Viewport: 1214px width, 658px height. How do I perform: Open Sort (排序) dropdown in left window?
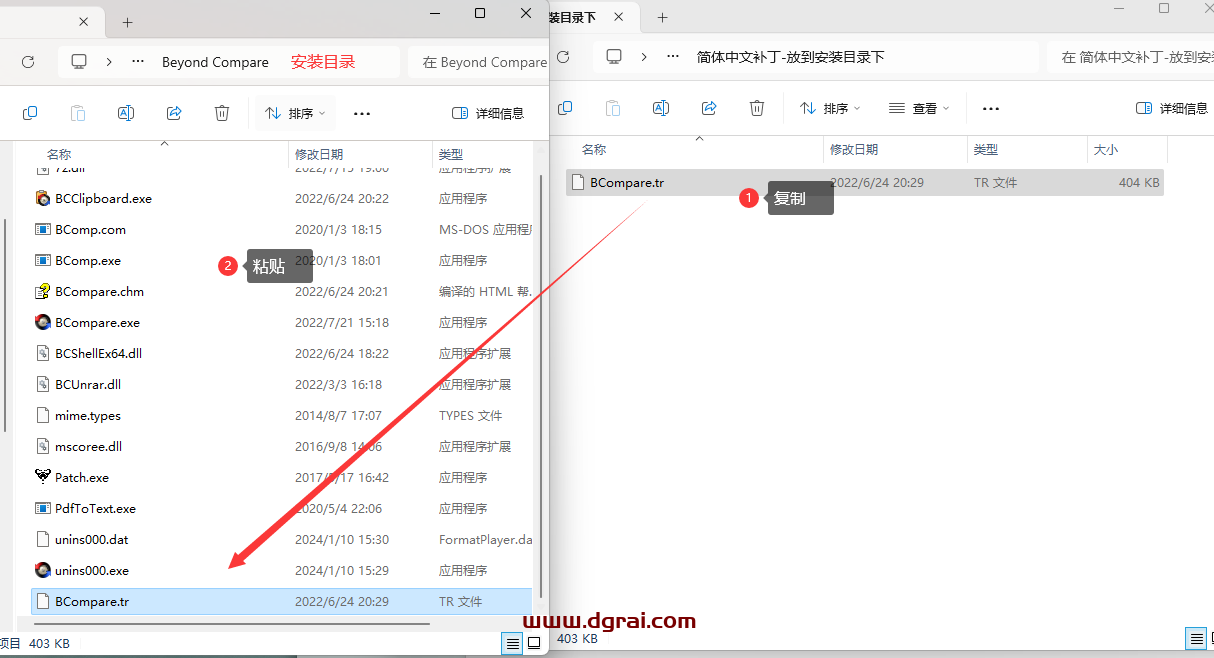click(295, 113)
